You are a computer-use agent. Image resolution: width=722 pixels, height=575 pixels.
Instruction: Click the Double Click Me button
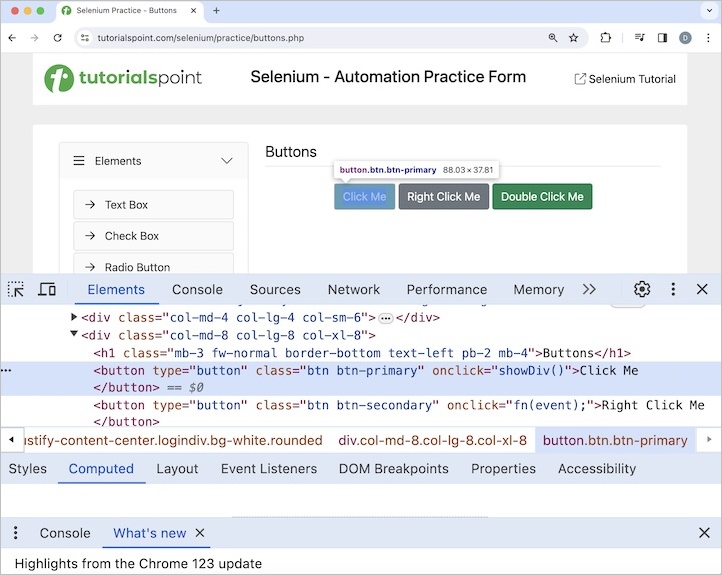[x=542, y=197]
